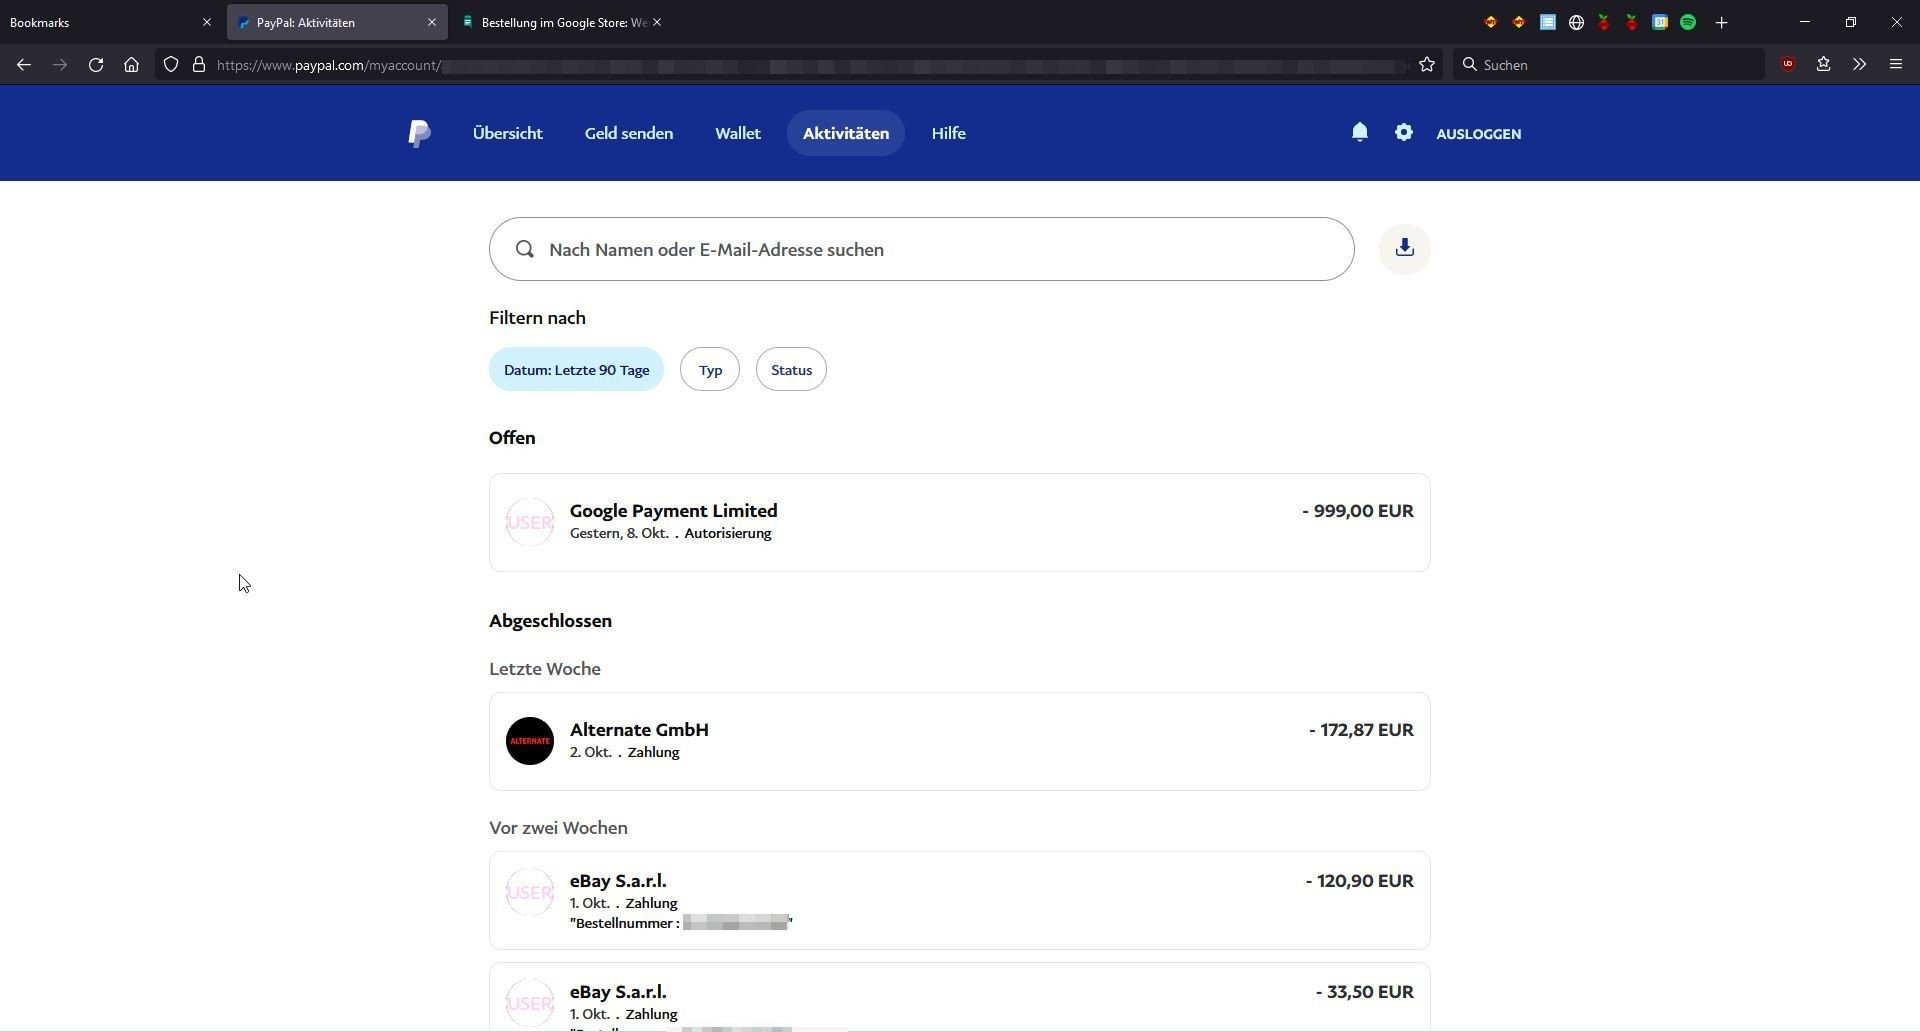The height and width of the screenshot is (1032, 1920).
Task: Click the download activity report icon
Action: pyautogui.click(x=1404, y=248)
